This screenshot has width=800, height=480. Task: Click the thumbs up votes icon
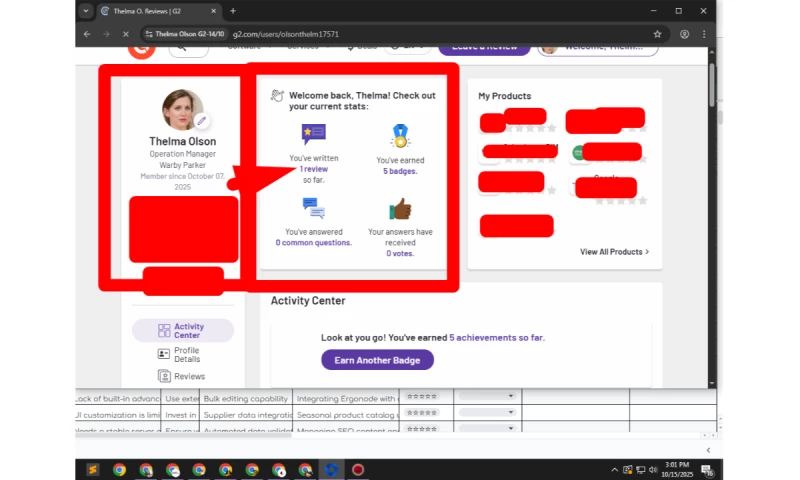pyautogui.click(x=400, y=208)
